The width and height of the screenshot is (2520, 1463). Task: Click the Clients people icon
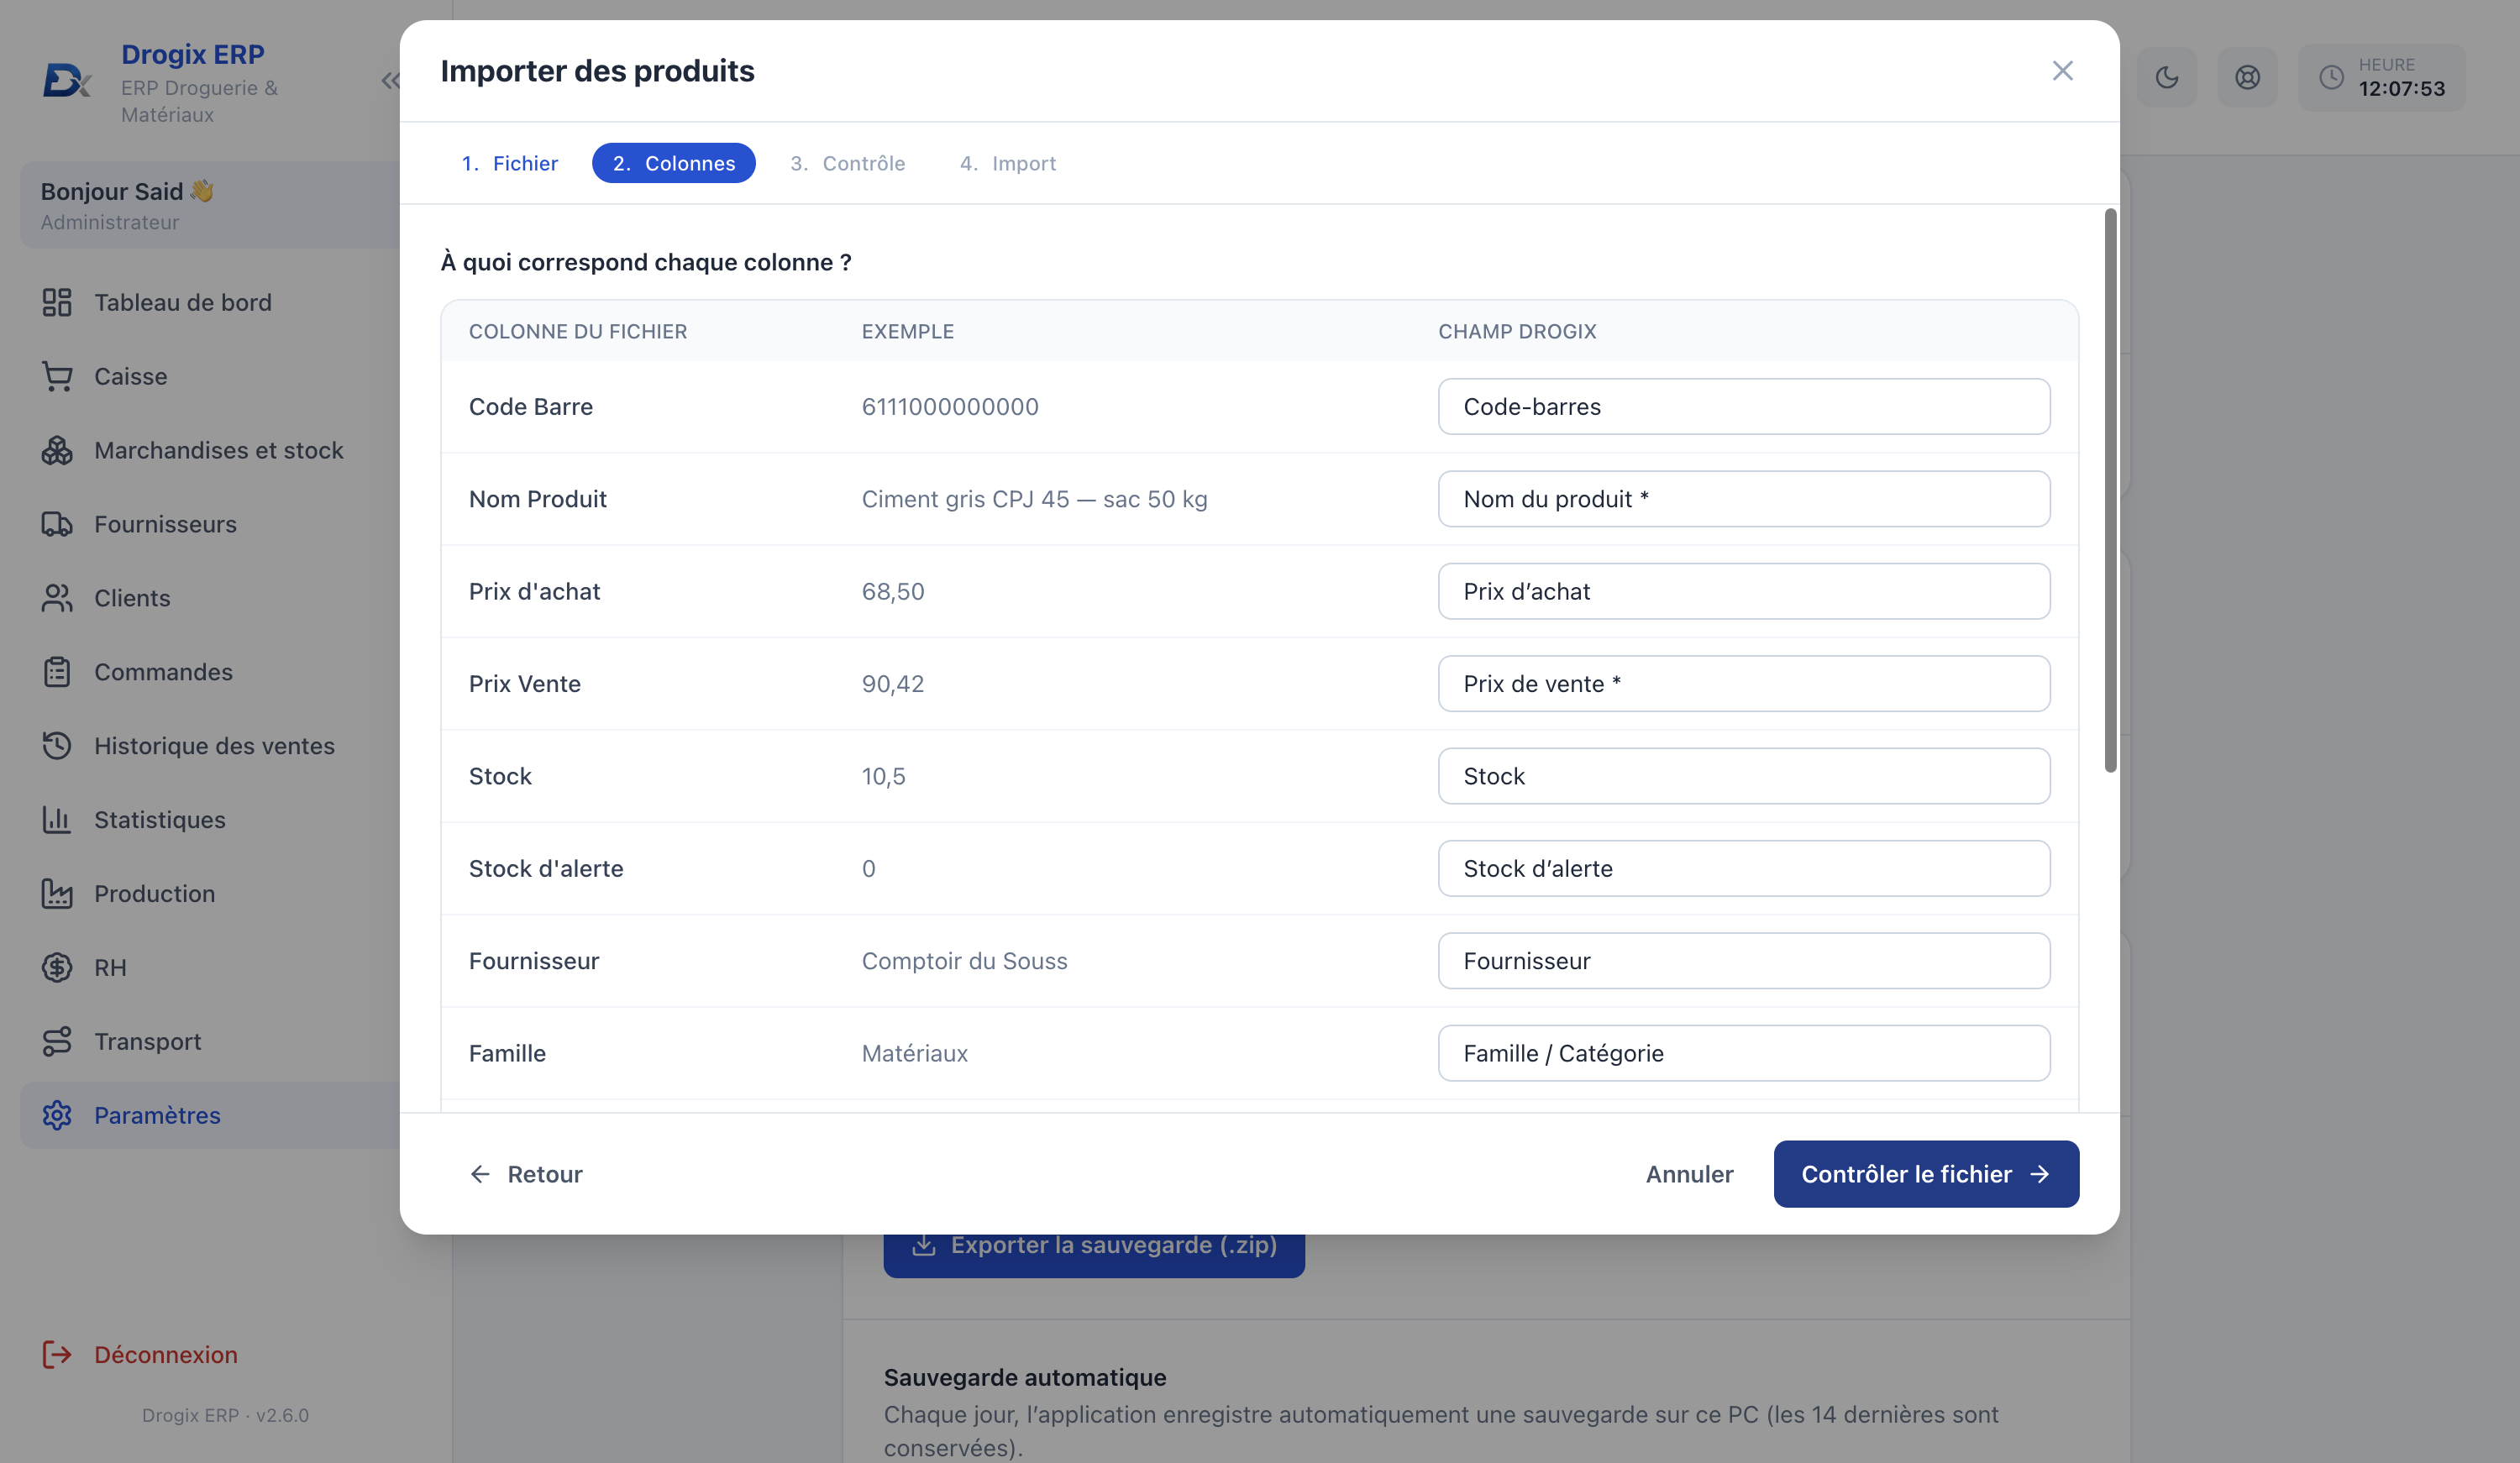click(57, 598)
